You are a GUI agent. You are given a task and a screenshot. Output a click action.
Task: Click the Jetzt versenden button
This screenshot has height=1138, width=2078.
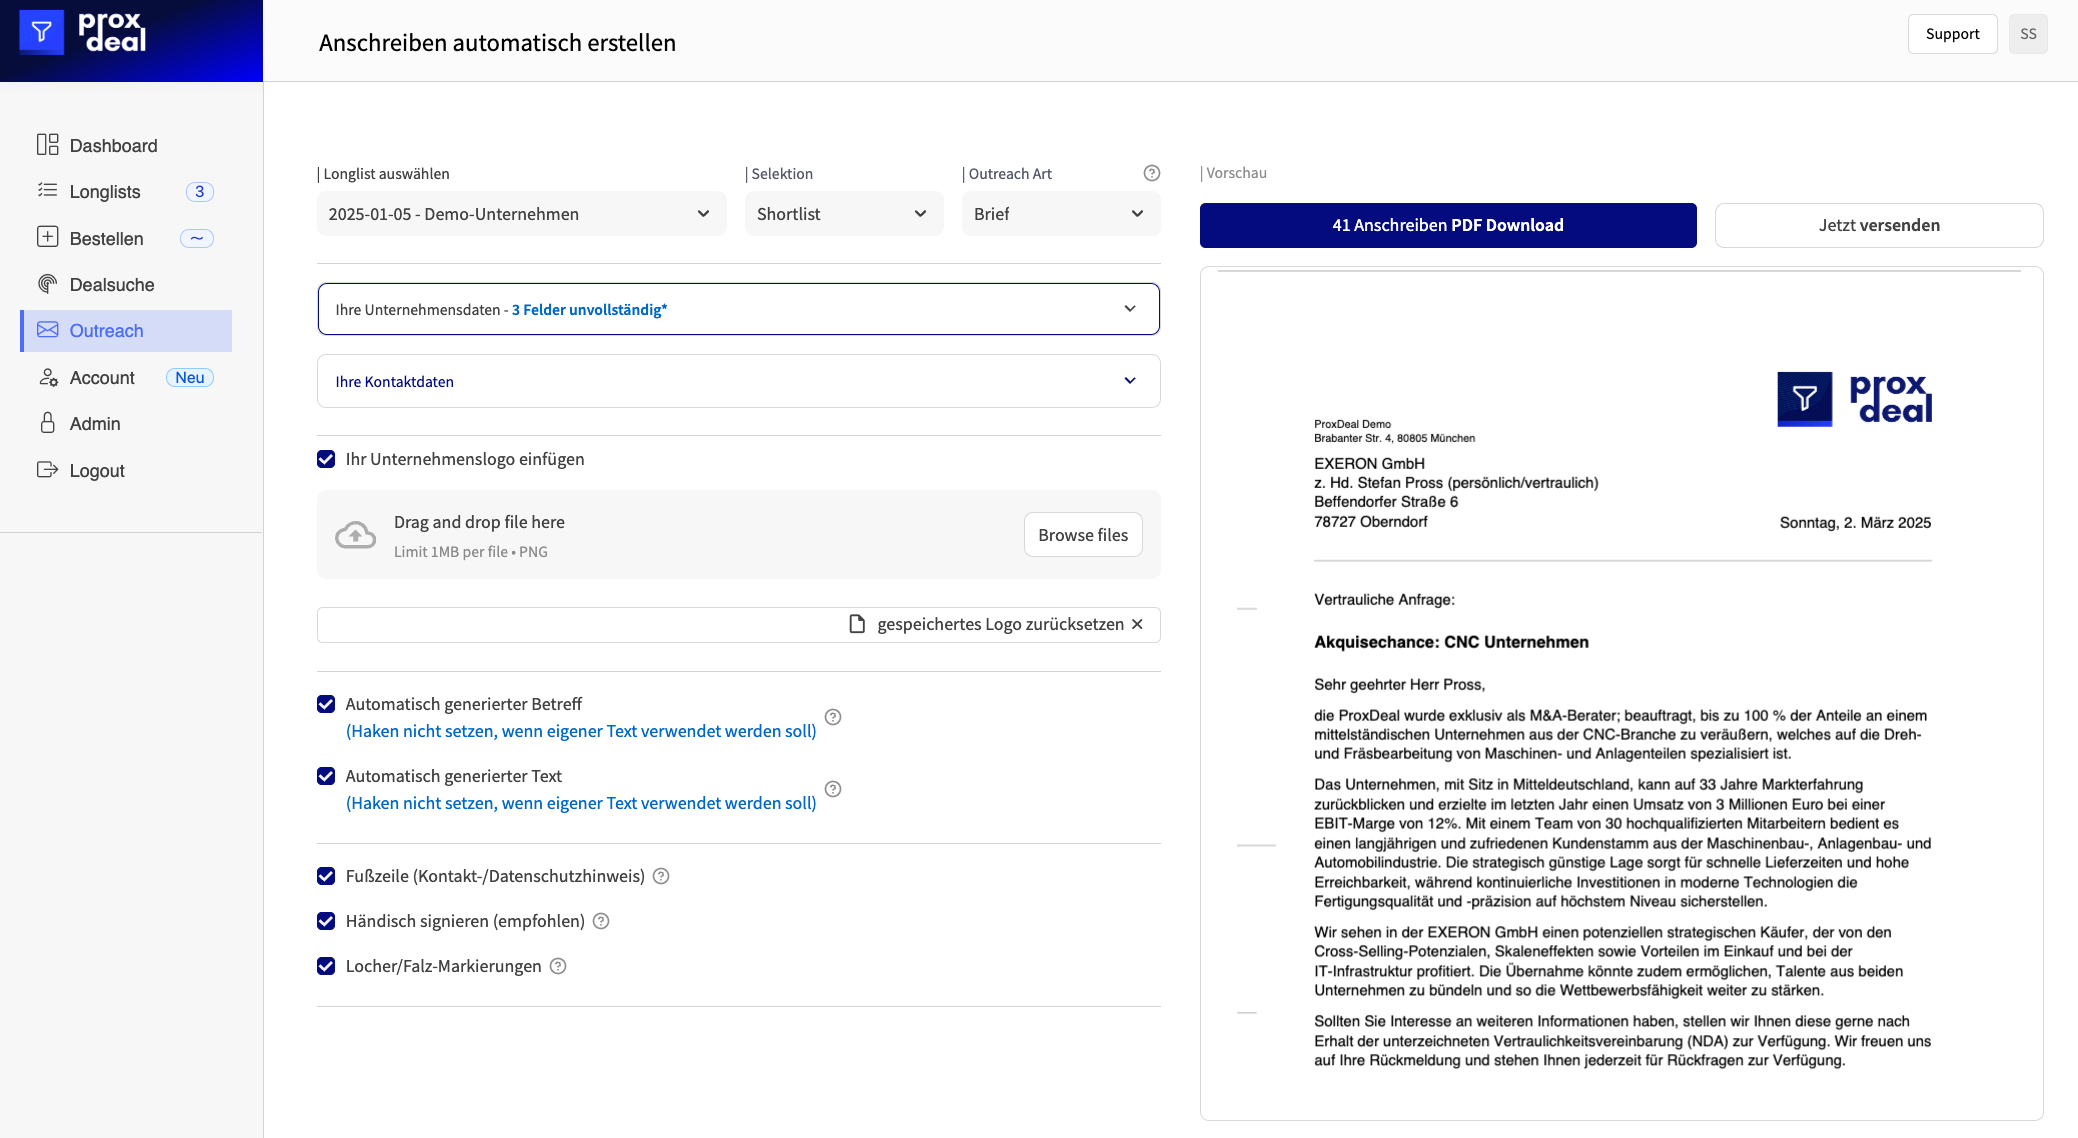[x=1878, y=225]
